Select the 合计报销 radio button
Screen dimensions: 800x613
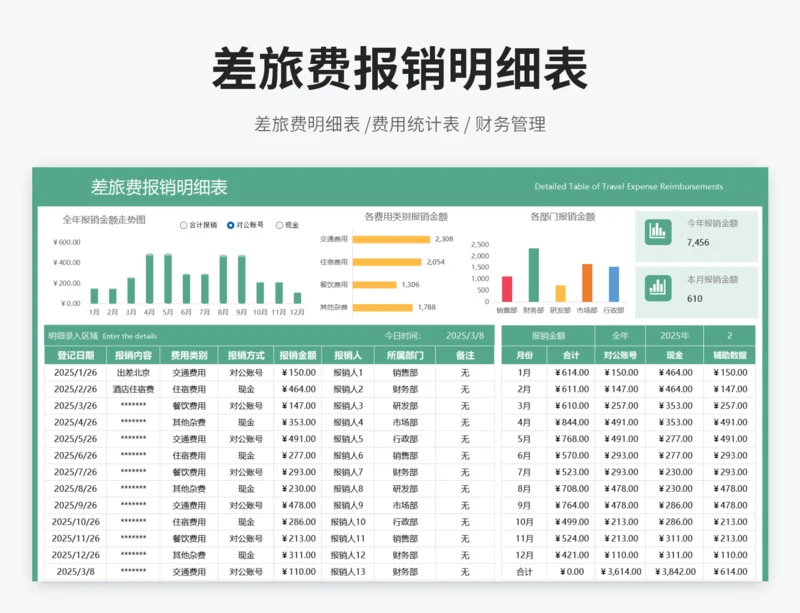[184, 225]
